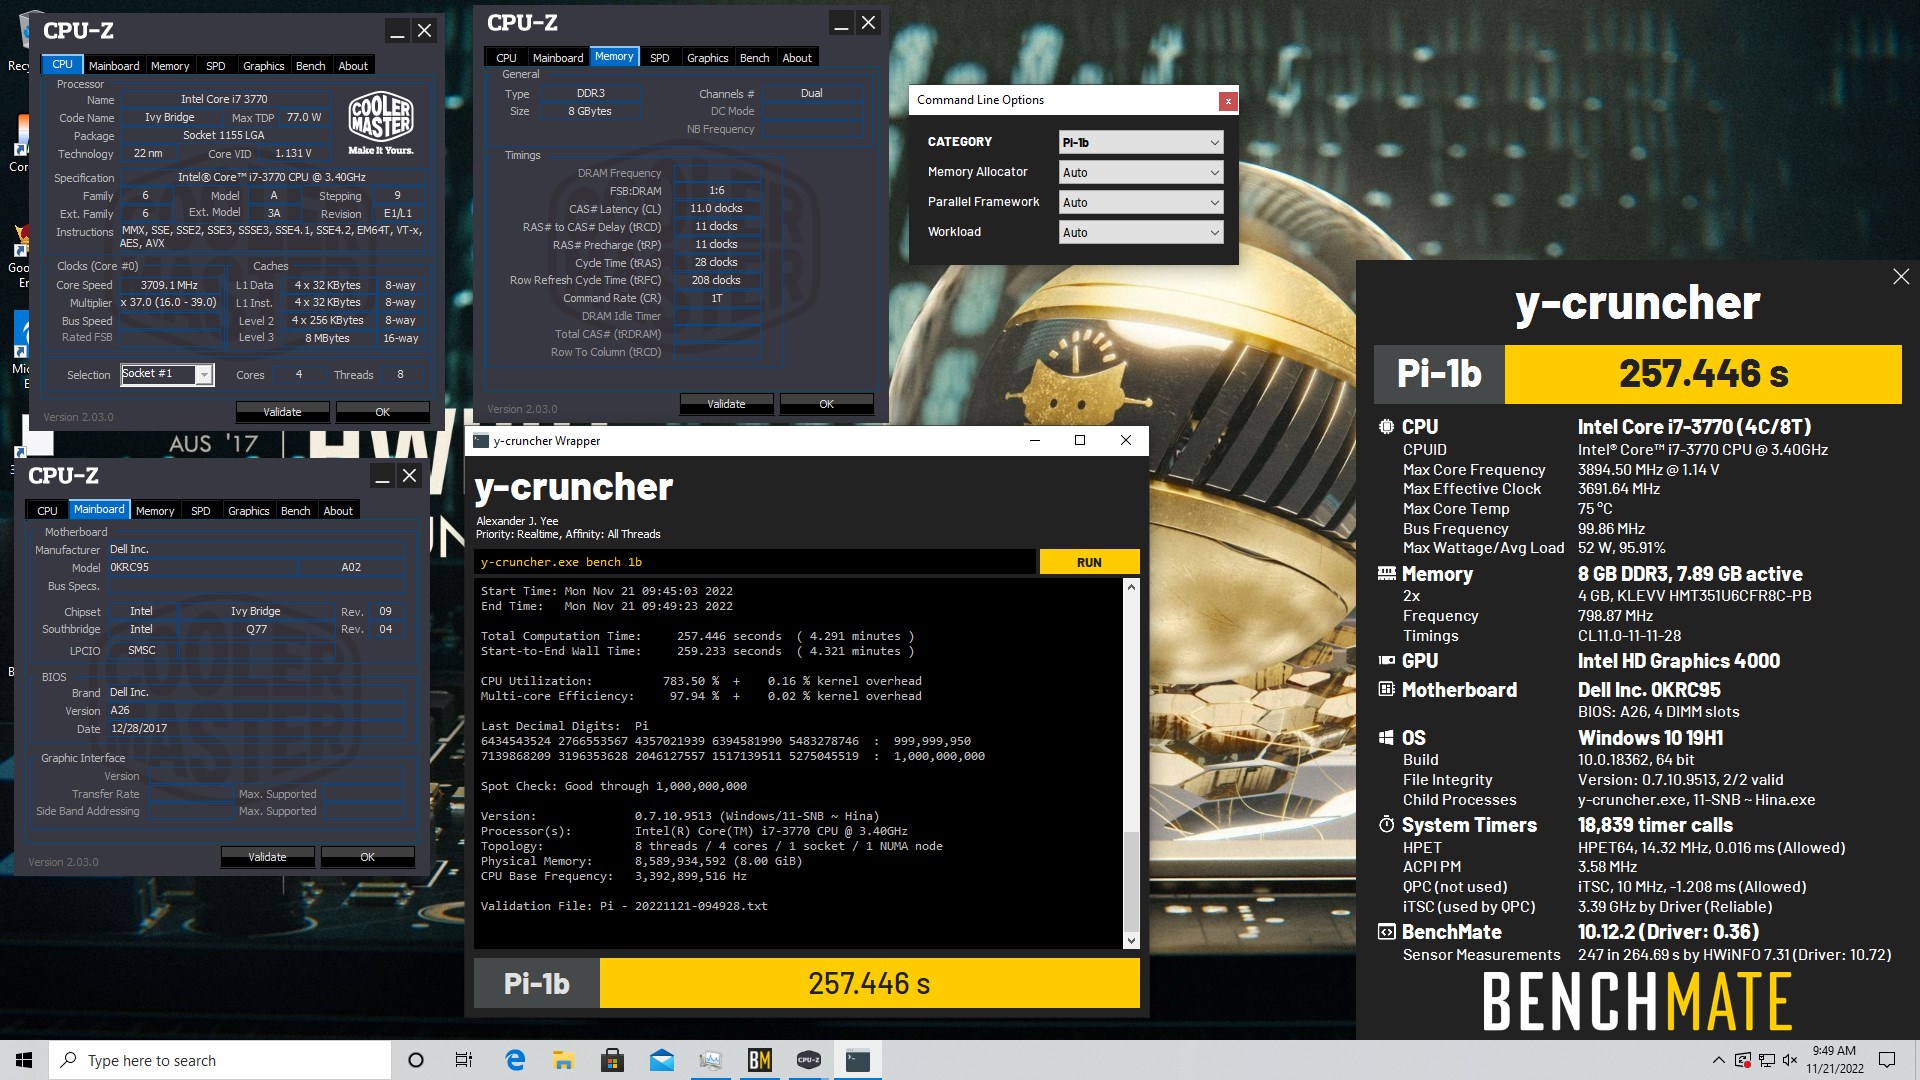
Task: Click the Core Speed value 3709.1 MHz
Action: click(x=169, y=285)
